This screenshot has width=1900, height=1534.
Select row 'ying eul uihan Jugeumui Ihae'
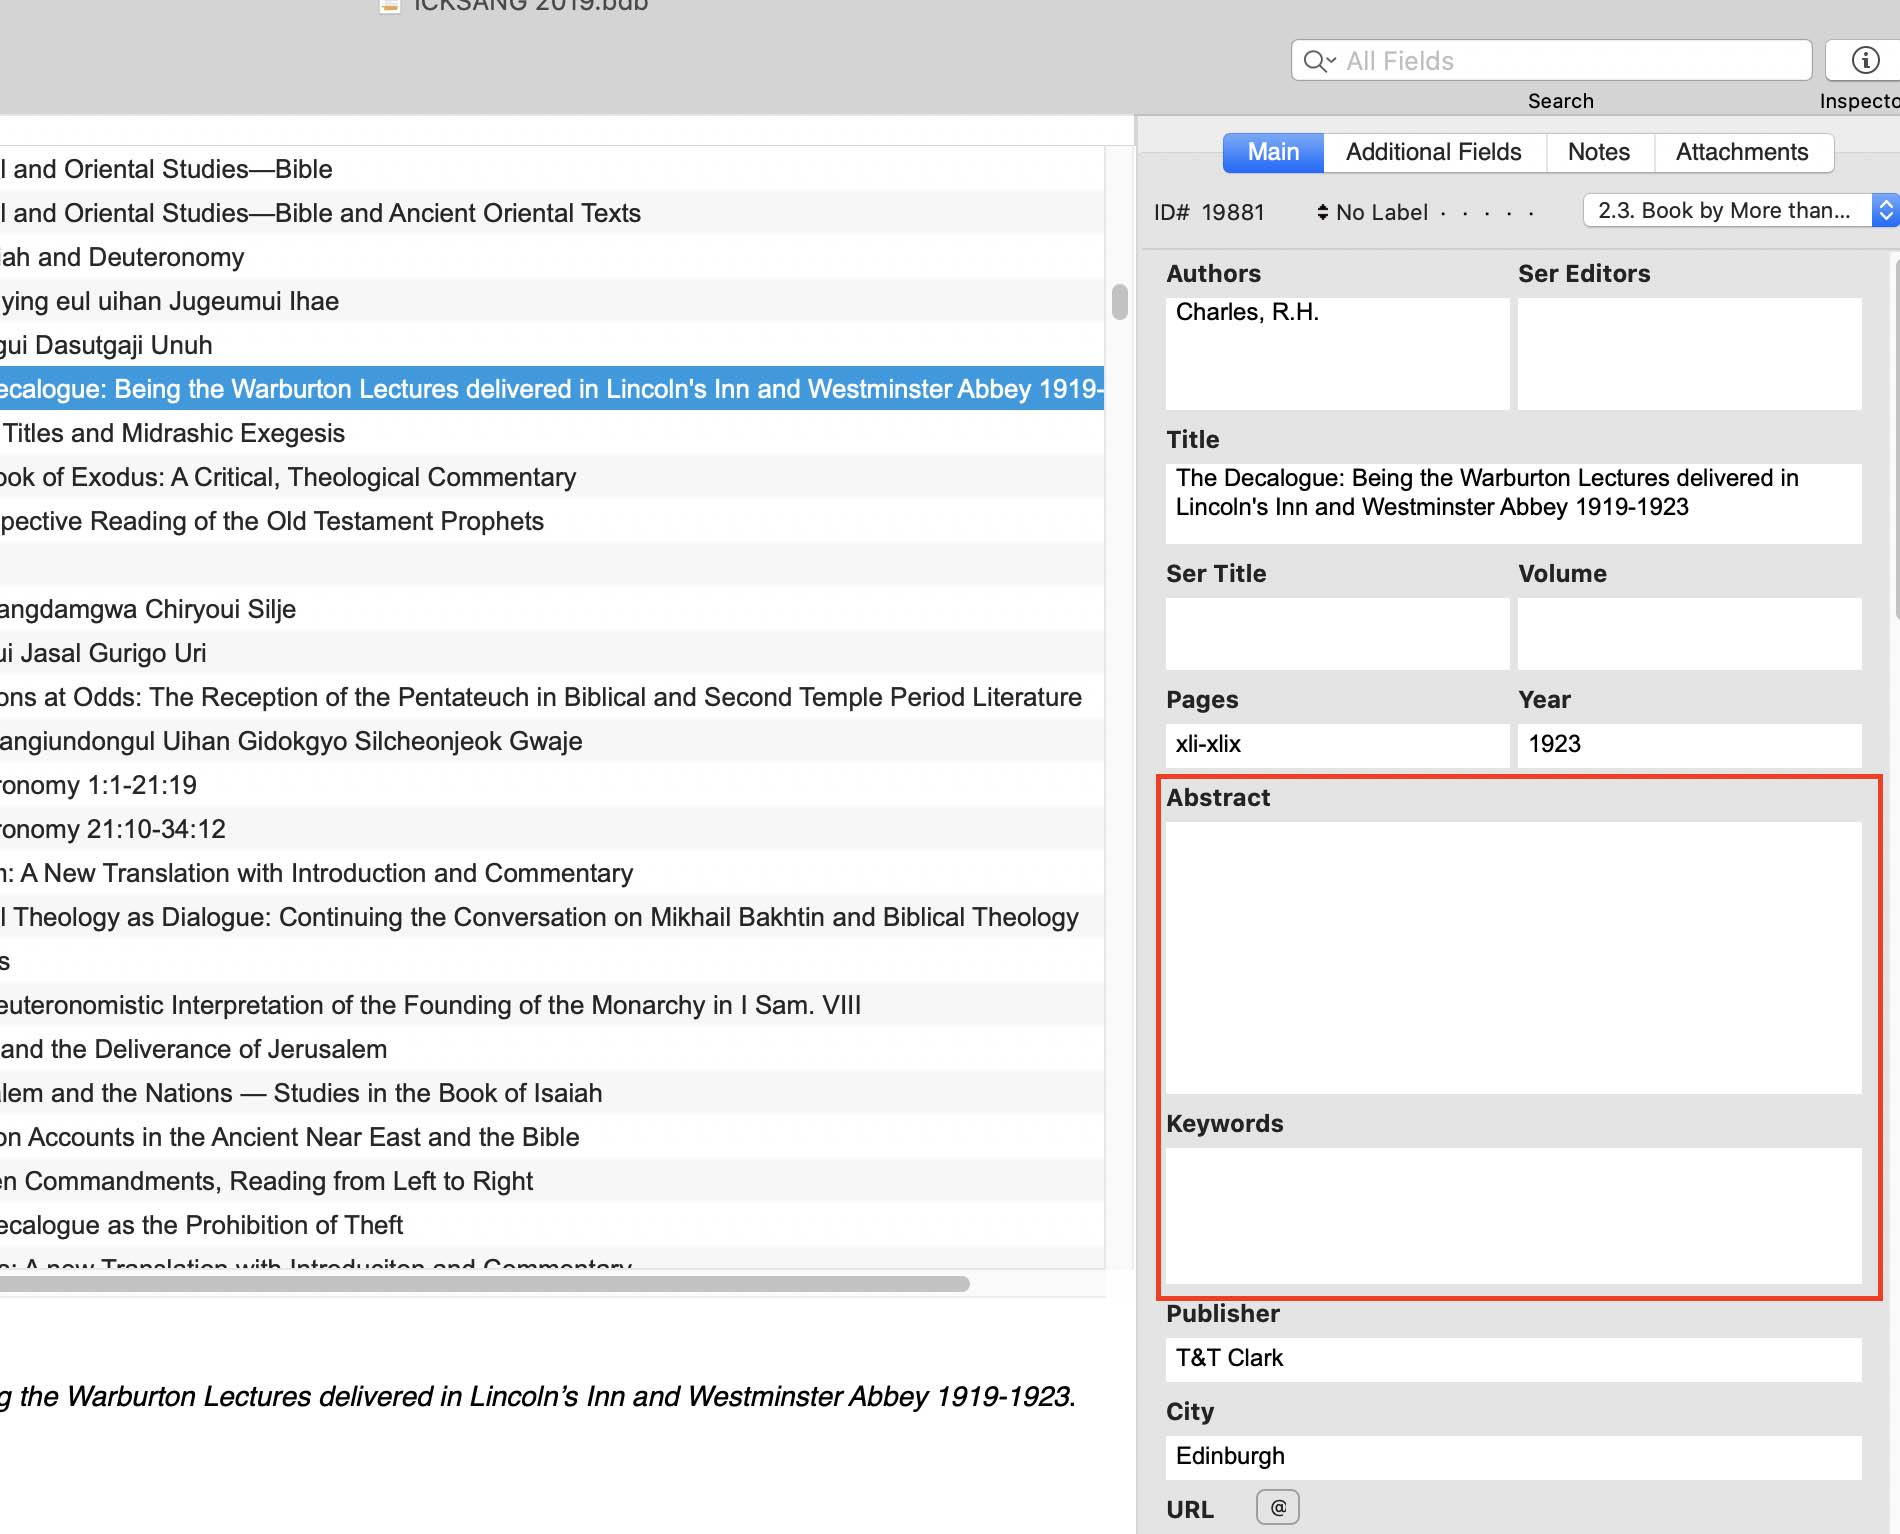552,301
